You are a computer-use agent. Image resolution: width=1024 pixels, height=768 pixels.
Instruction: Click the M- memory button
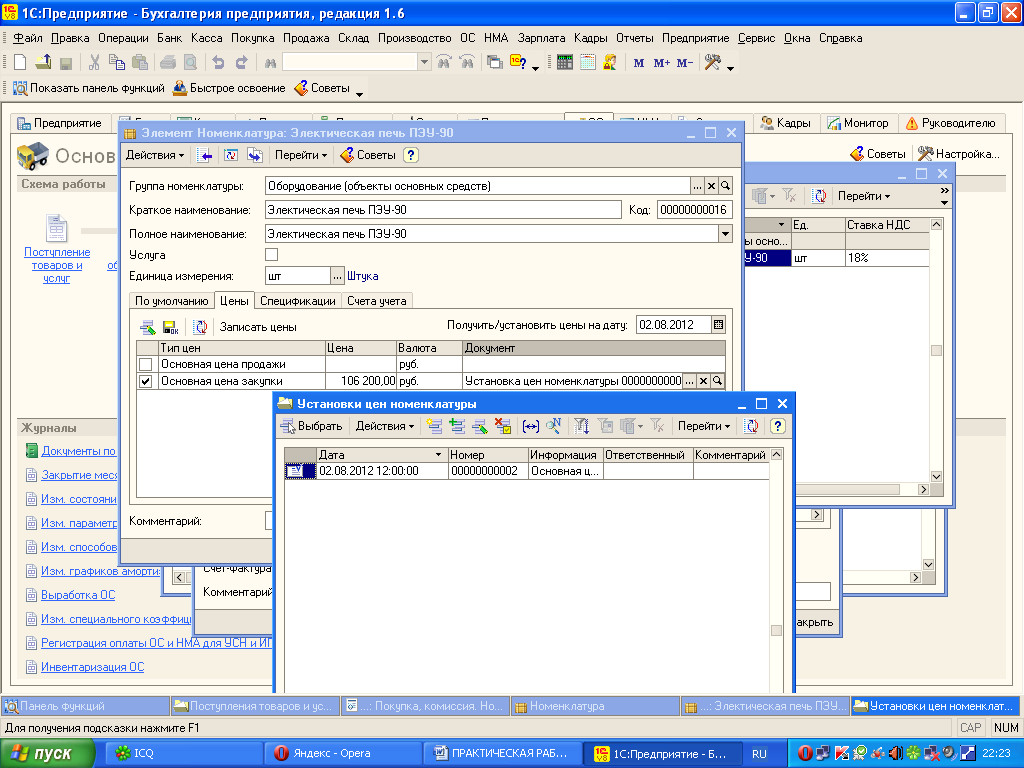pos(684,63)
